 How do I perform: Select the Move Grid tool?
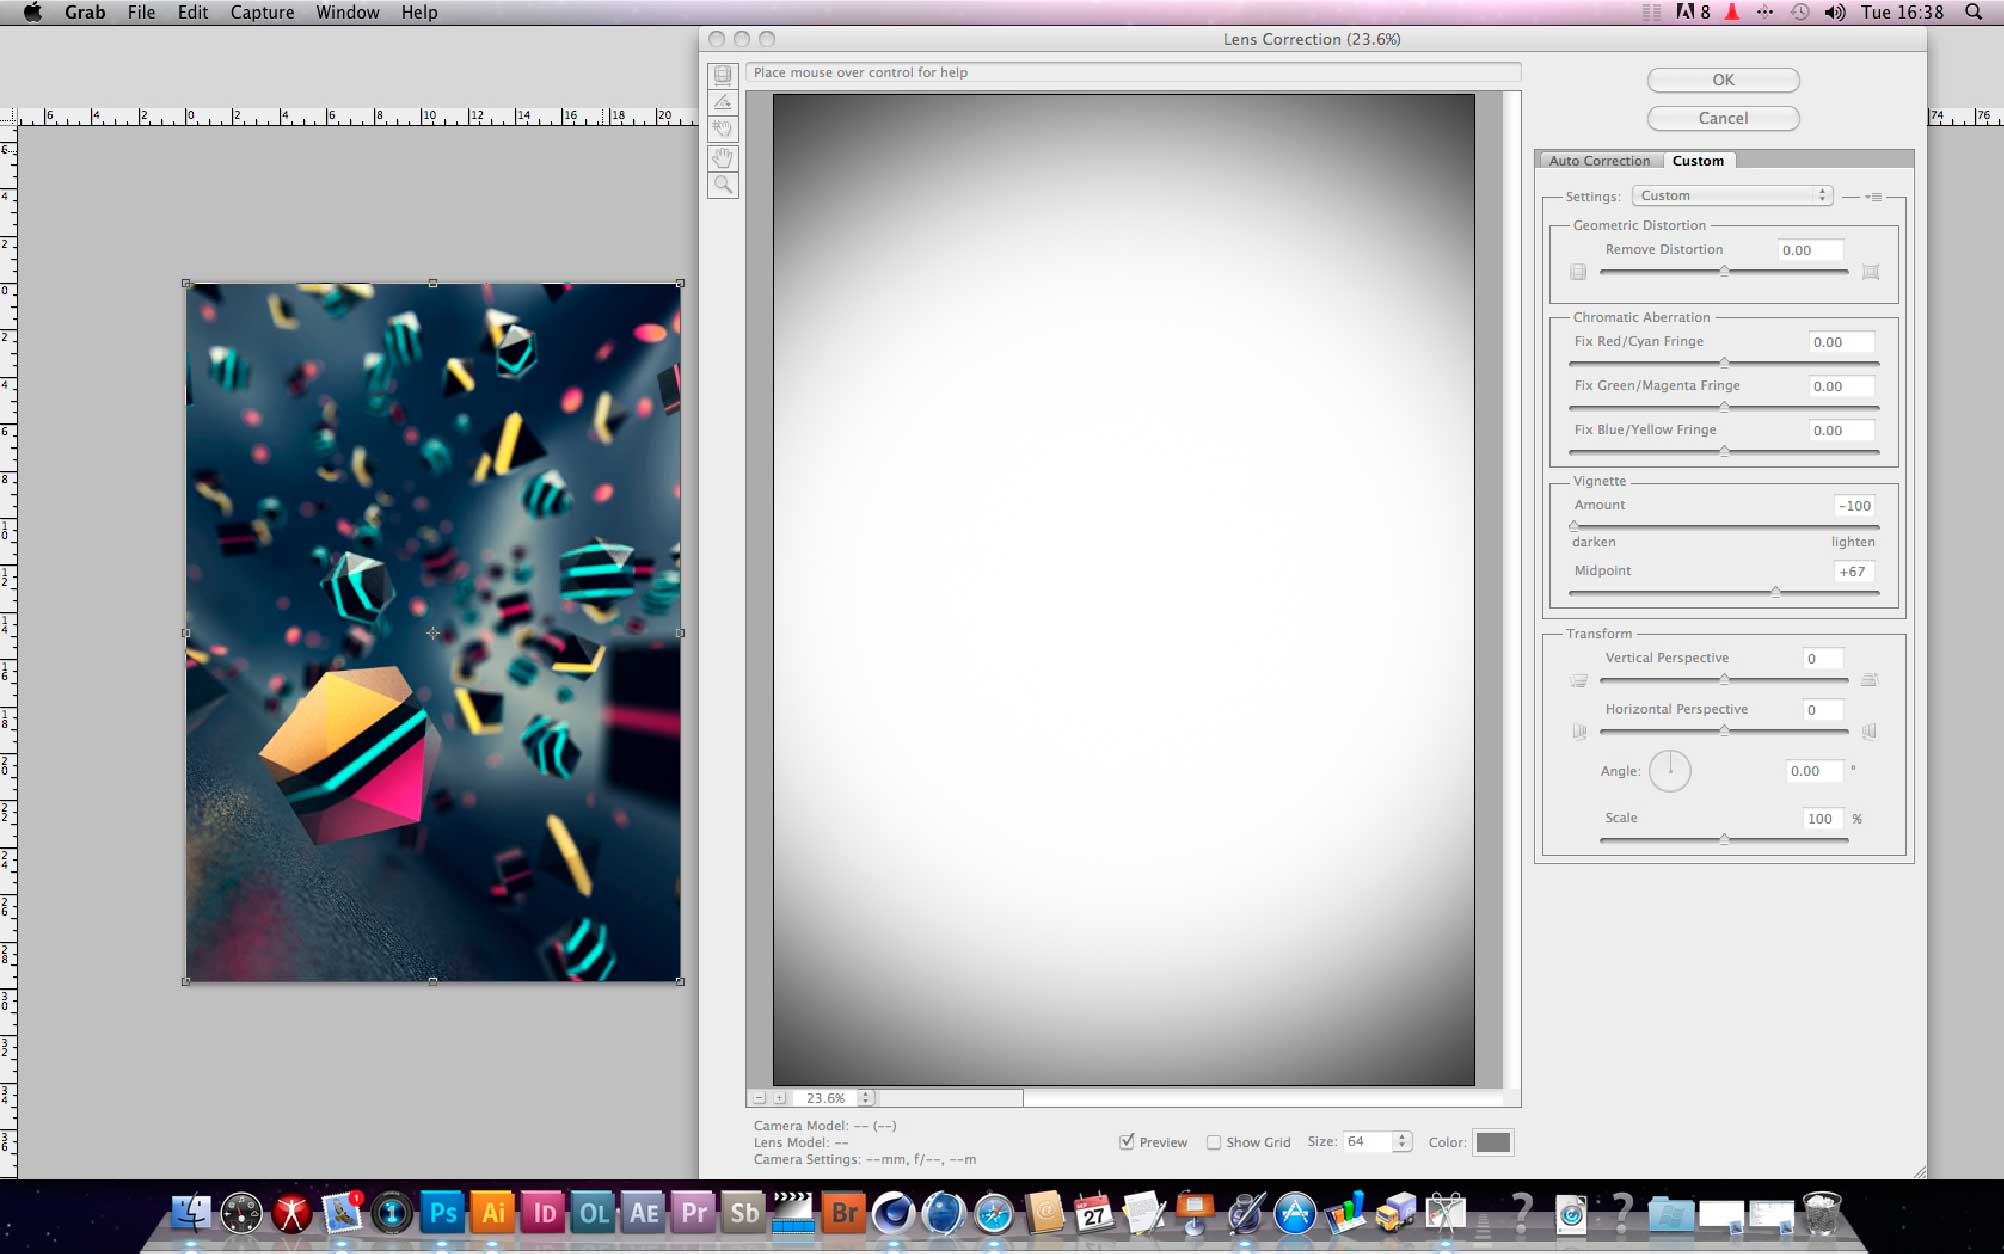[x=722, y=129]
